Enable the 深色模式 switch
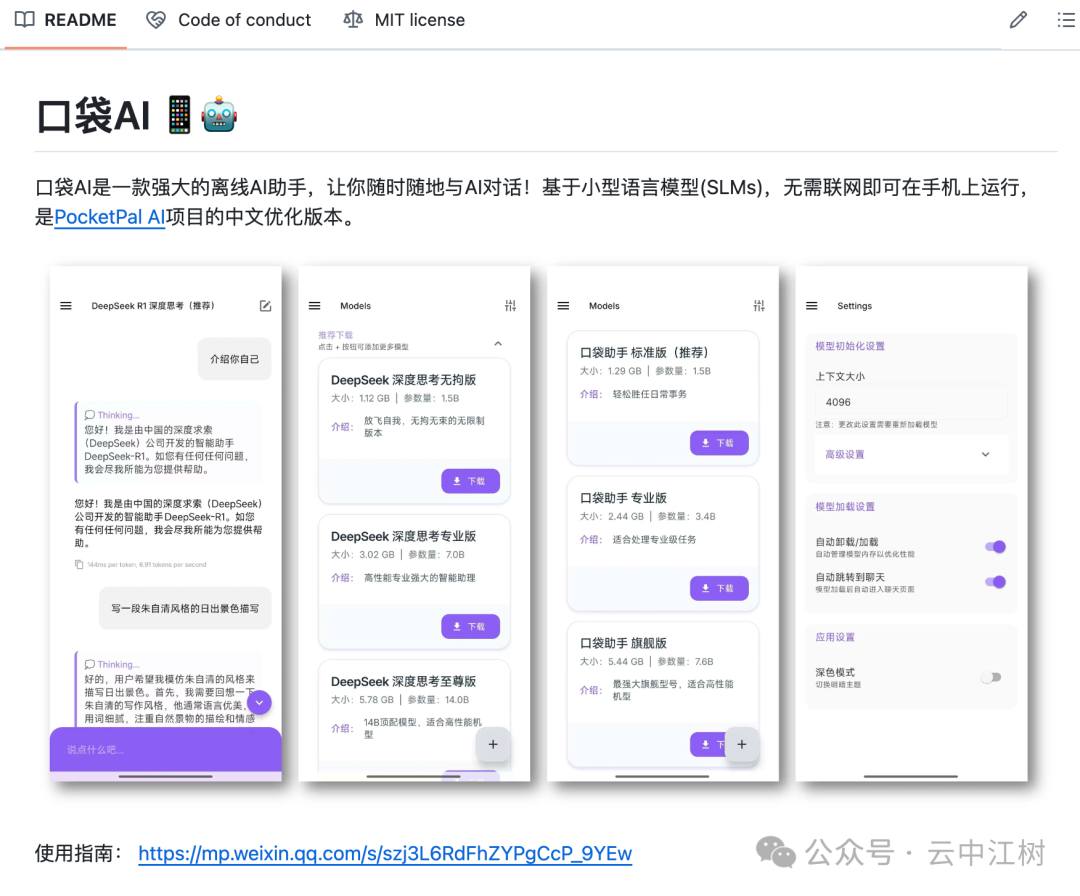Viewport: 1080px width, 896px height. coord(991,678)
